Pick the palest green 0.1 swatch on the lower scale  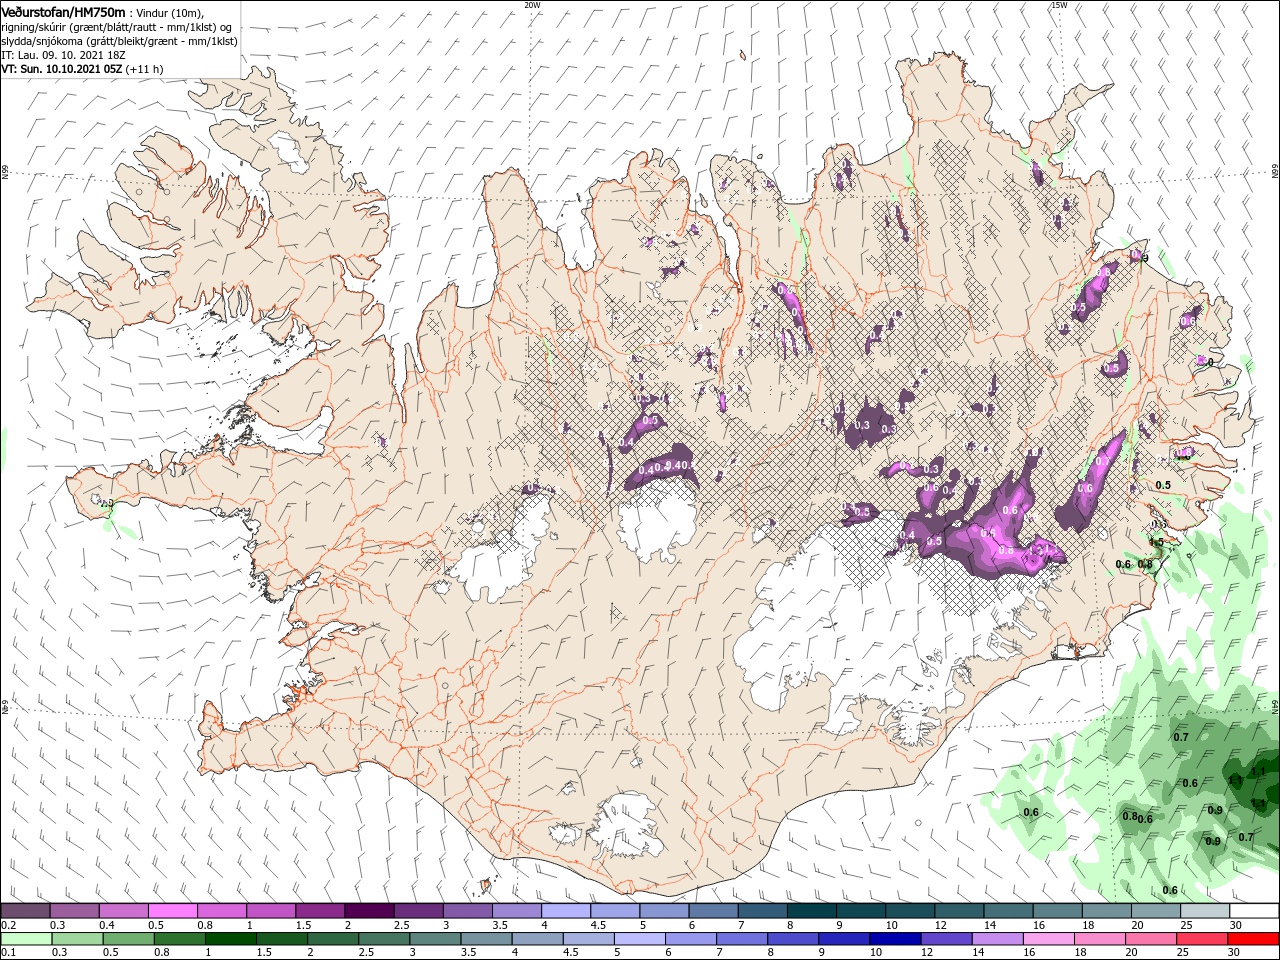27,938
